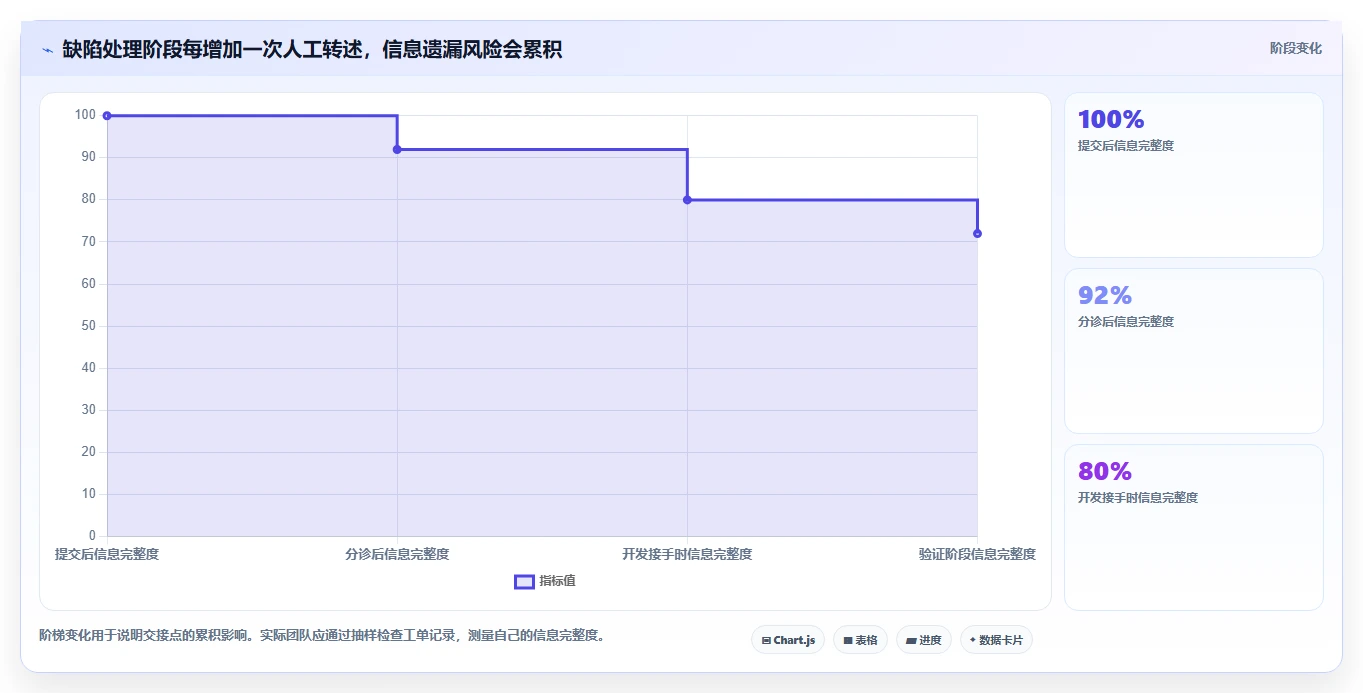Screen dimensions: 1363x693
Task: Click the 提交后信息完整度 x-axis label
Action: 107,554
